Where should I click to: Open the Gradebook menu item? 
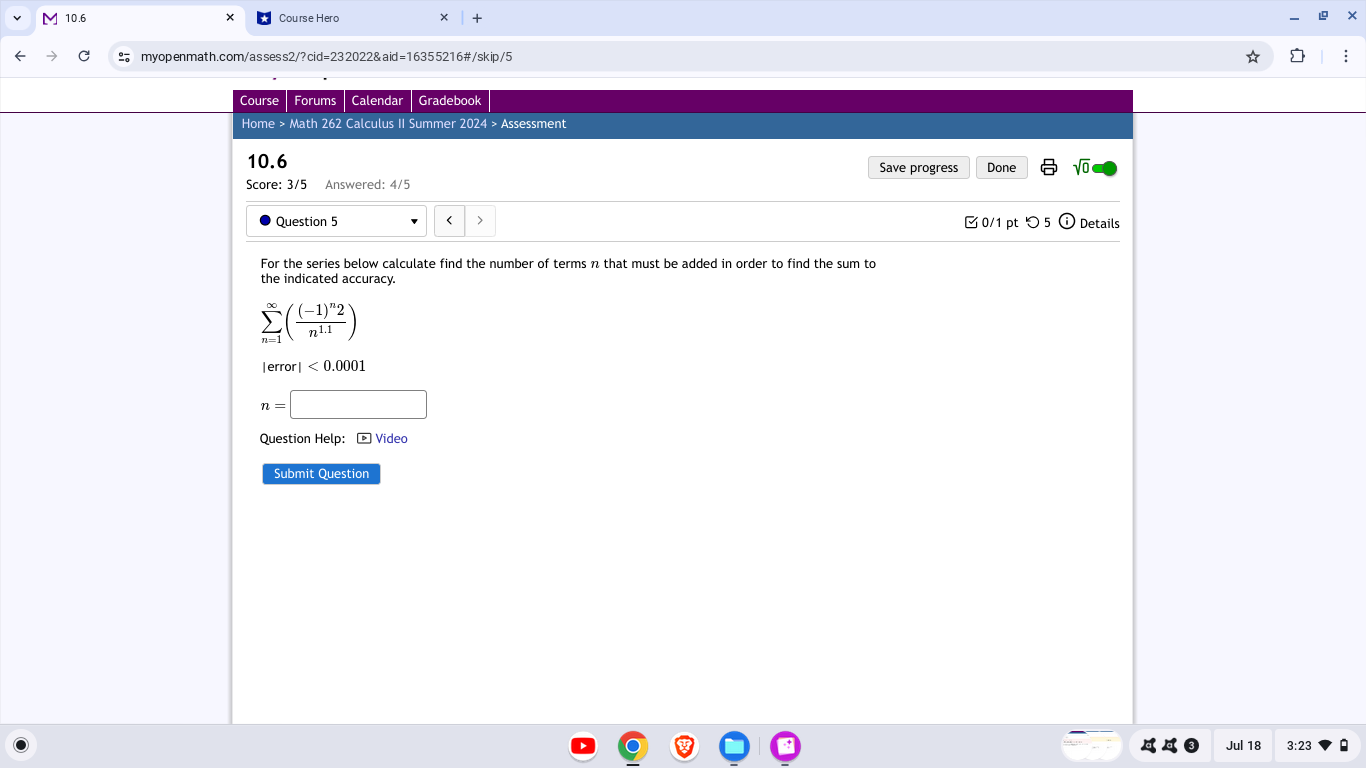click(450, 100)
